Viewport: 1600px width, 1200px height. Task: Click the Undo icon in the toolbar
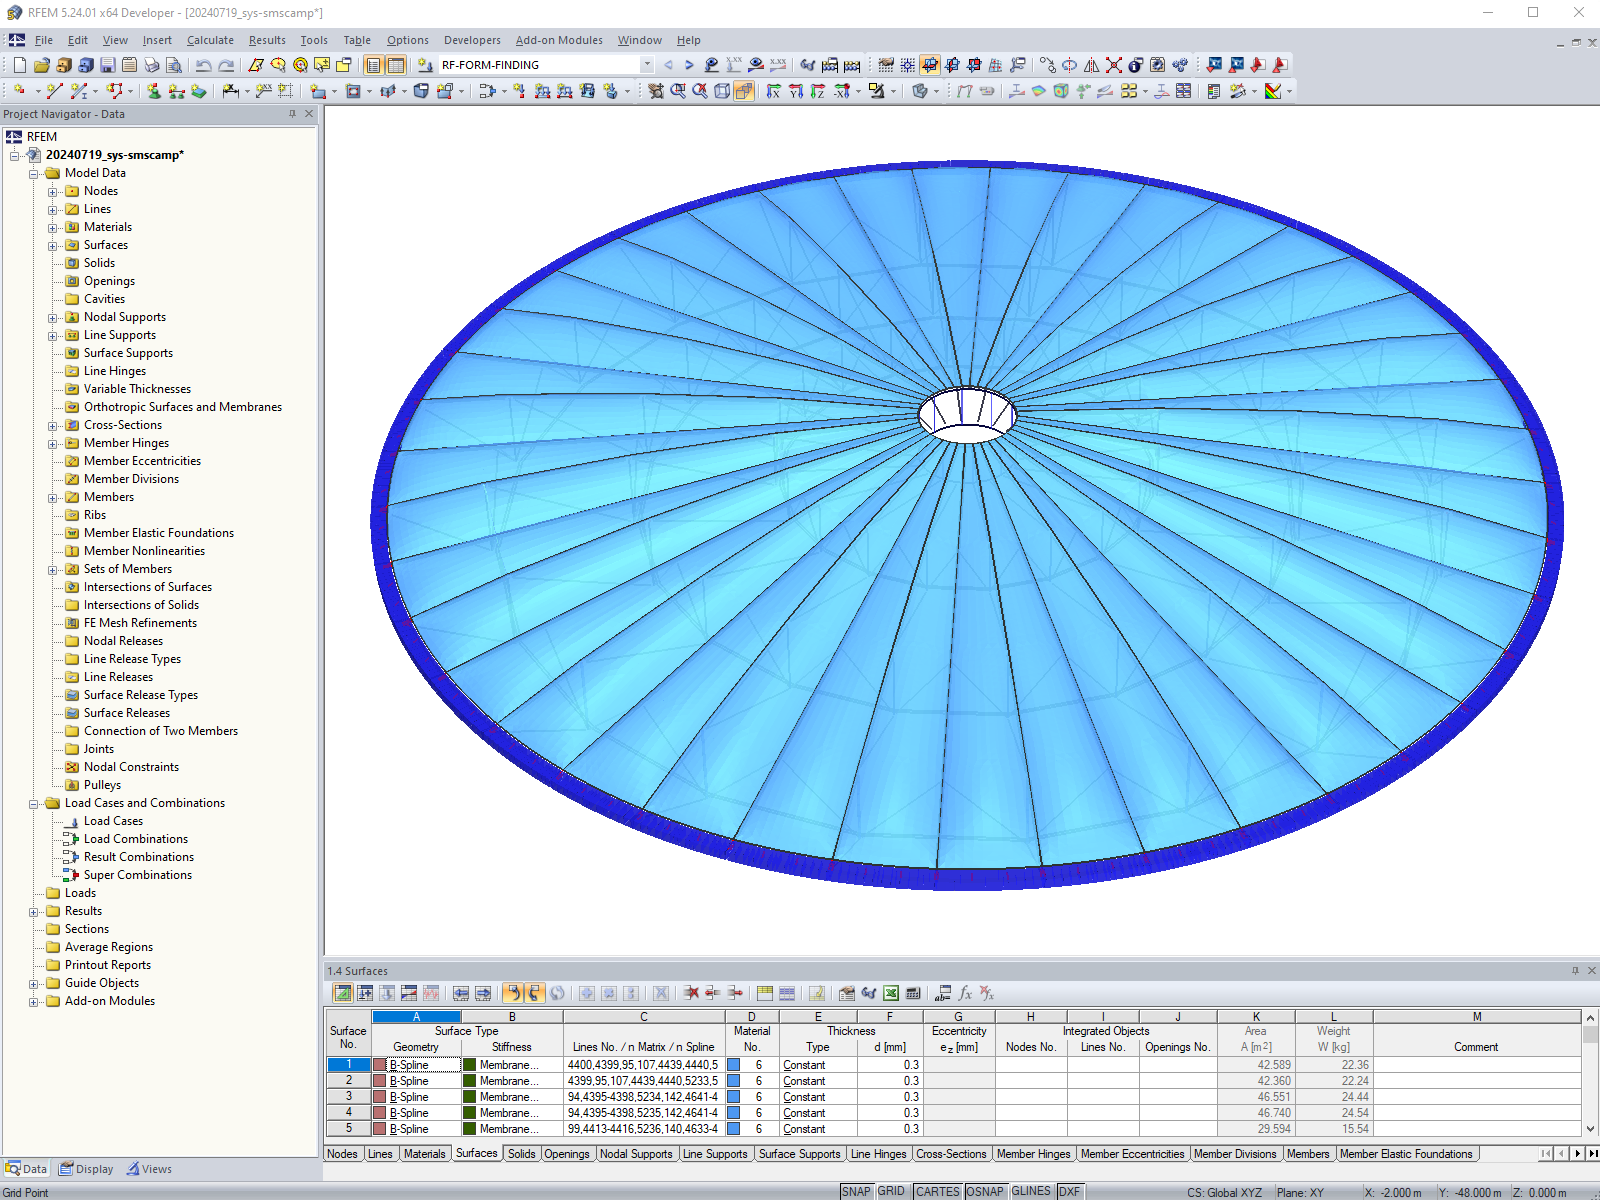click(204, 64)
